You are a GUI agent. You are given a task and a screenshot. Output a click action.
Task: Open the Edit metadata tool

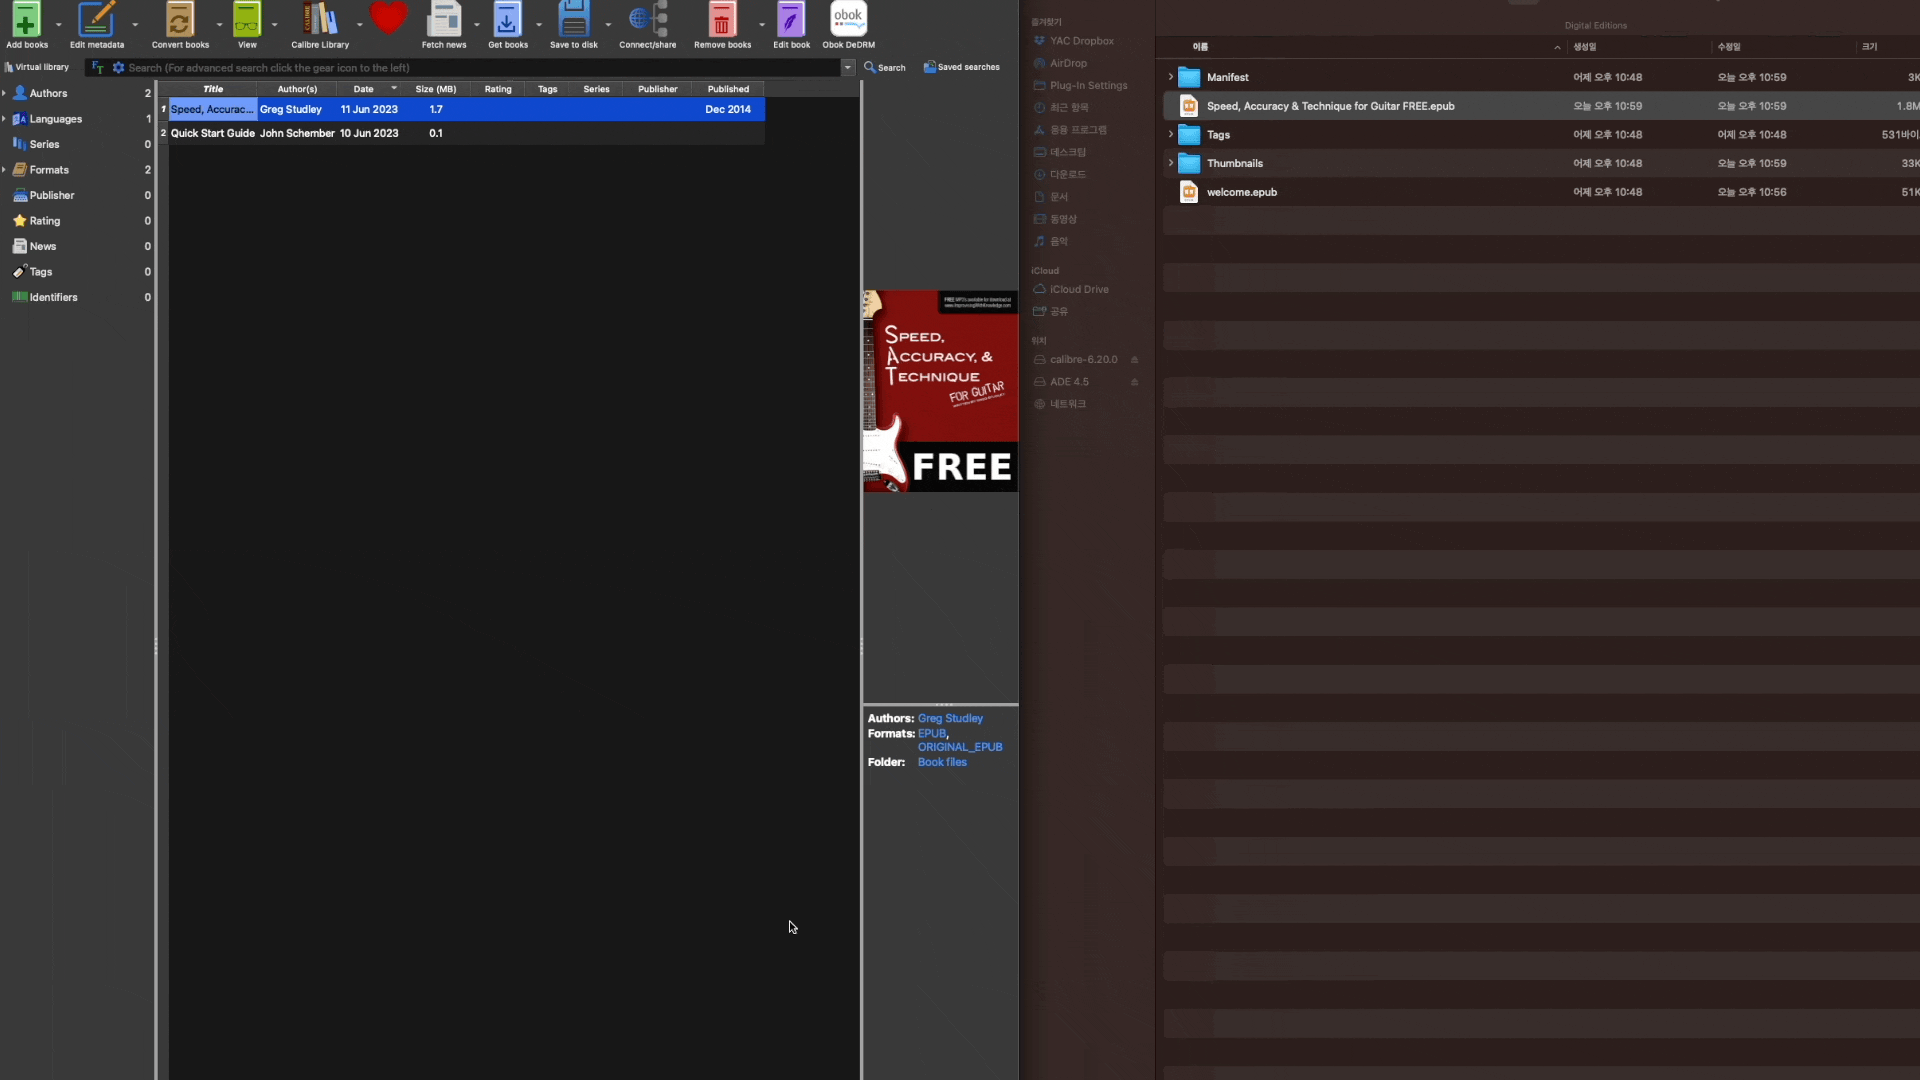[x=96, y=19]
